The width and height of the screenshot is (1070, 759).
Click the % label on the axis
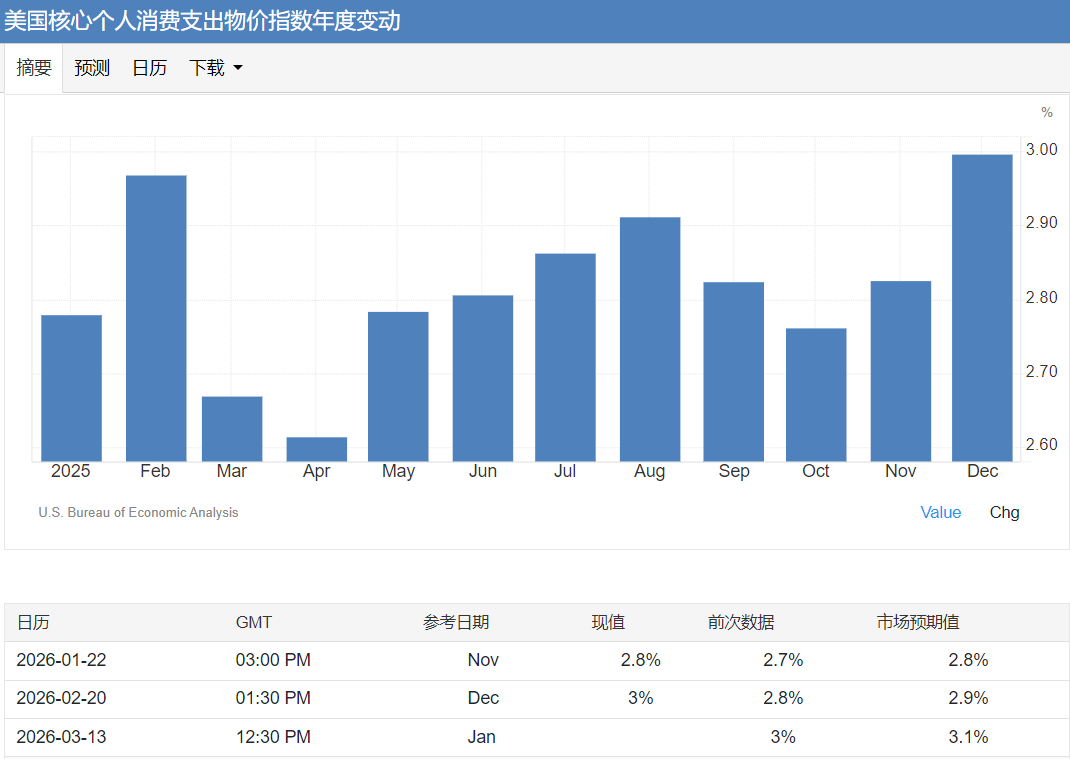click(x=1047, y=112)
